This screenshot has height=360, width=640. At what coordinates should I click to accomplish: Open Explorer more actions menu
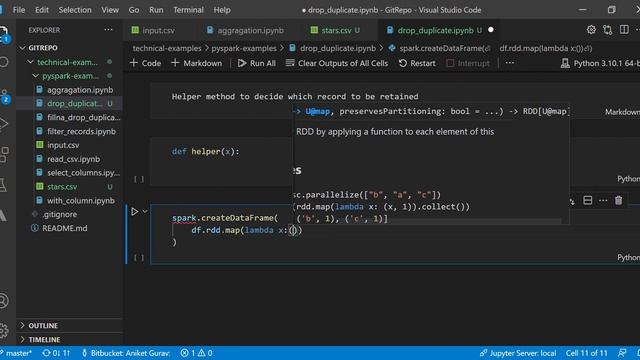(108, 30)
